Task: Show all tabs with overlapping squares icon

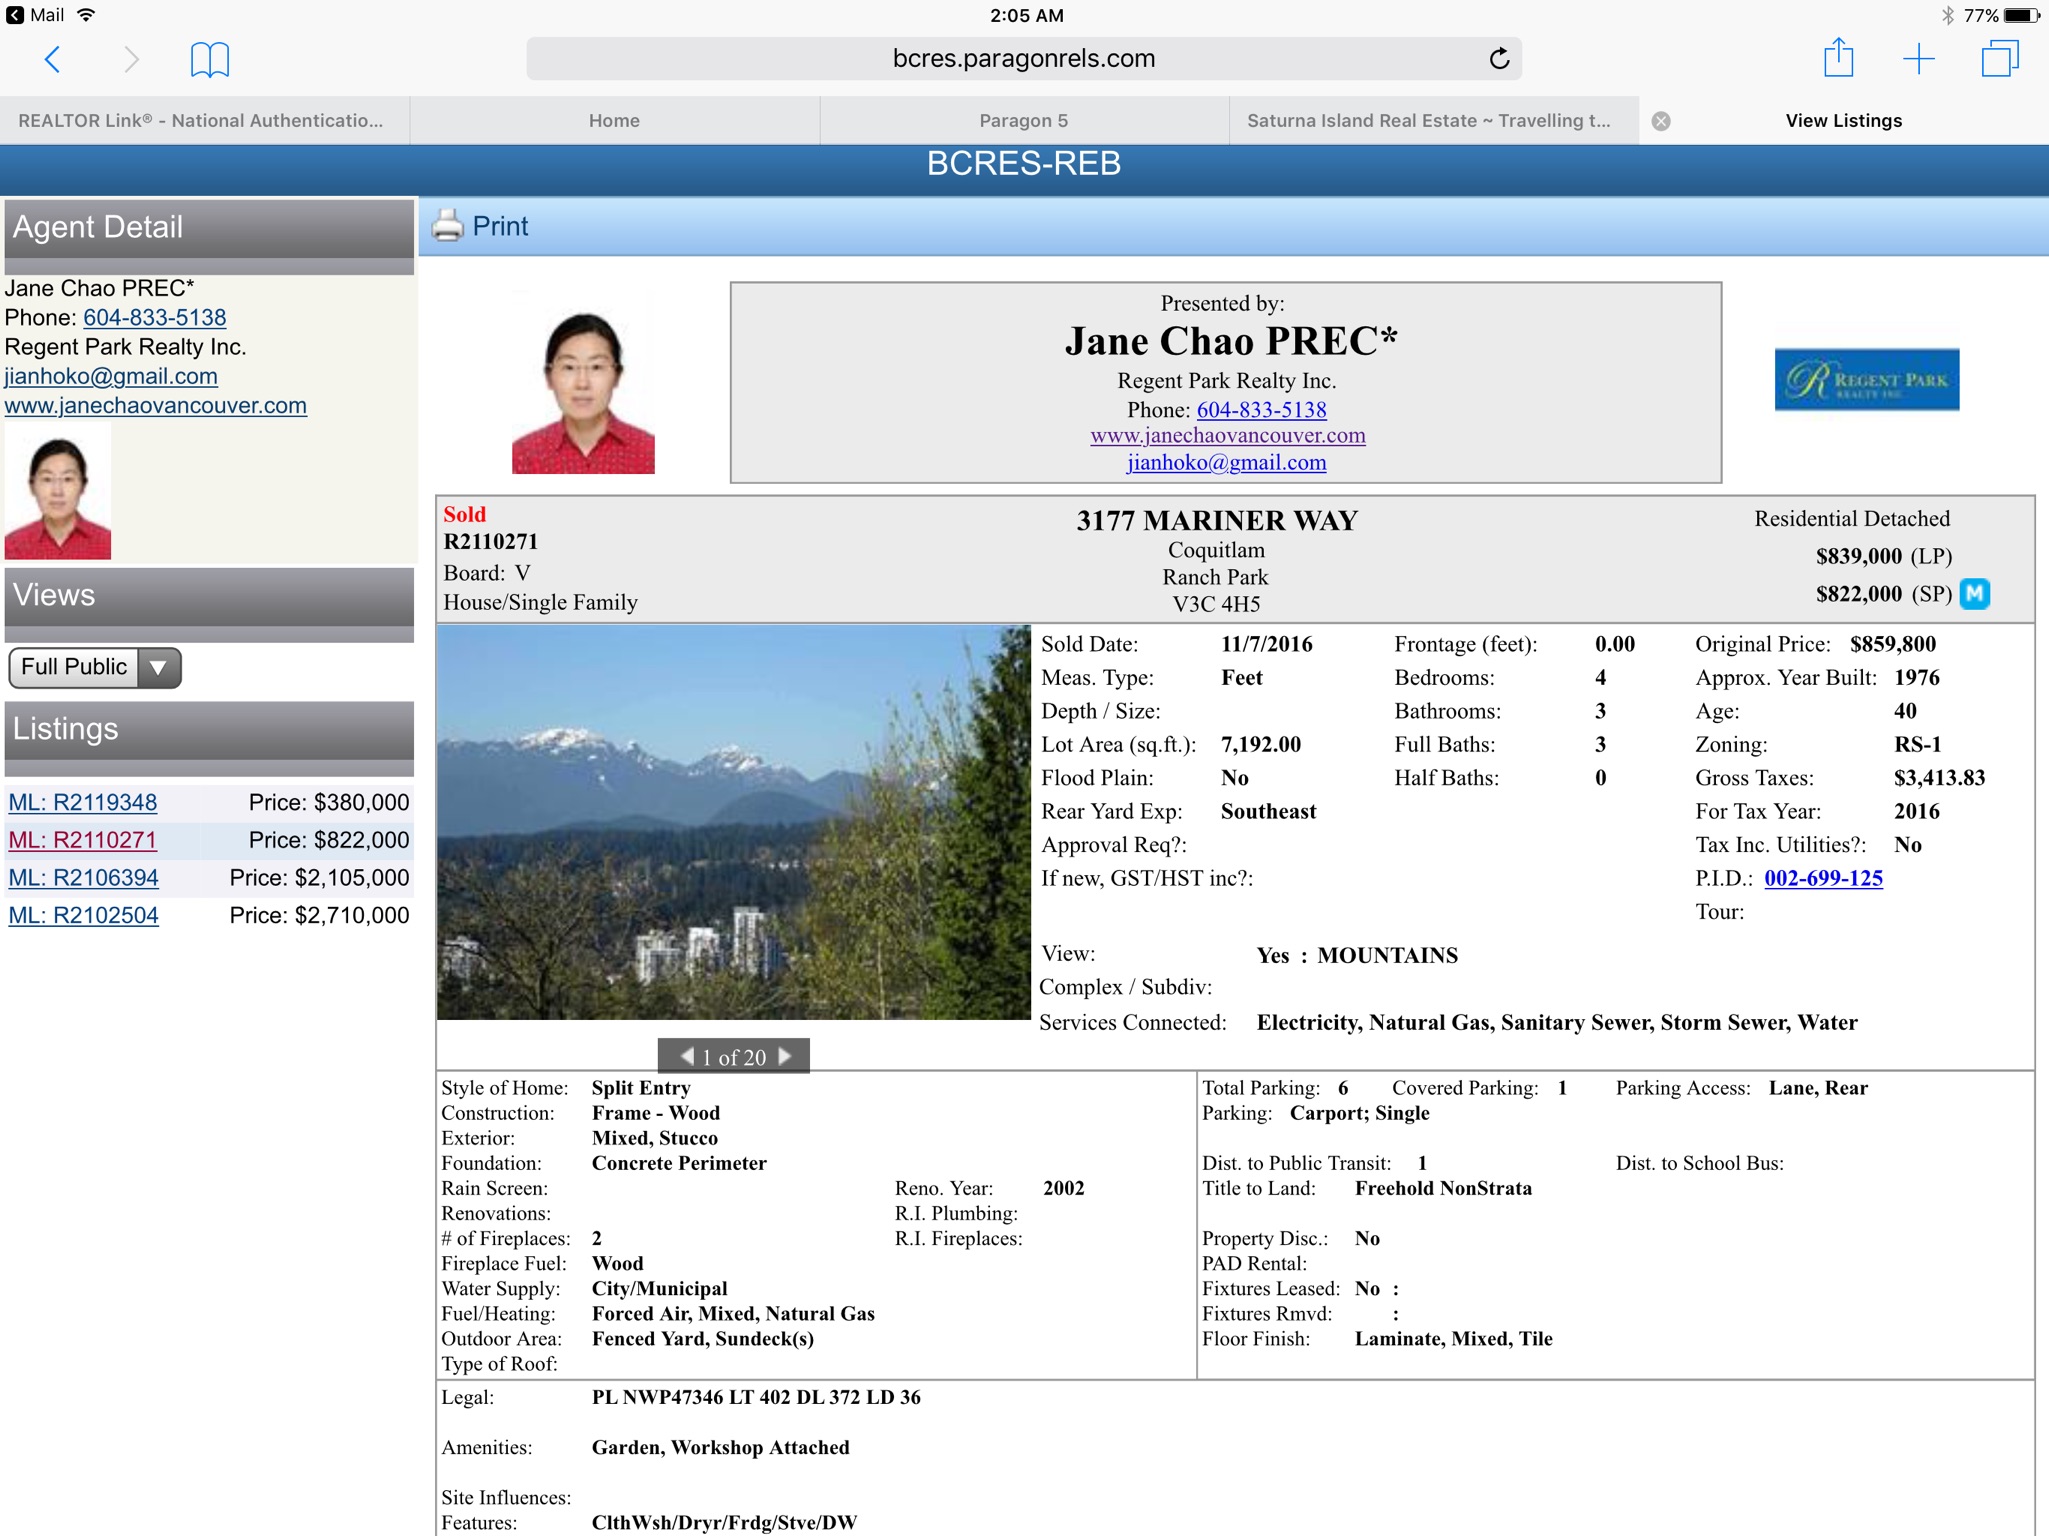Action: [1999, 59]
